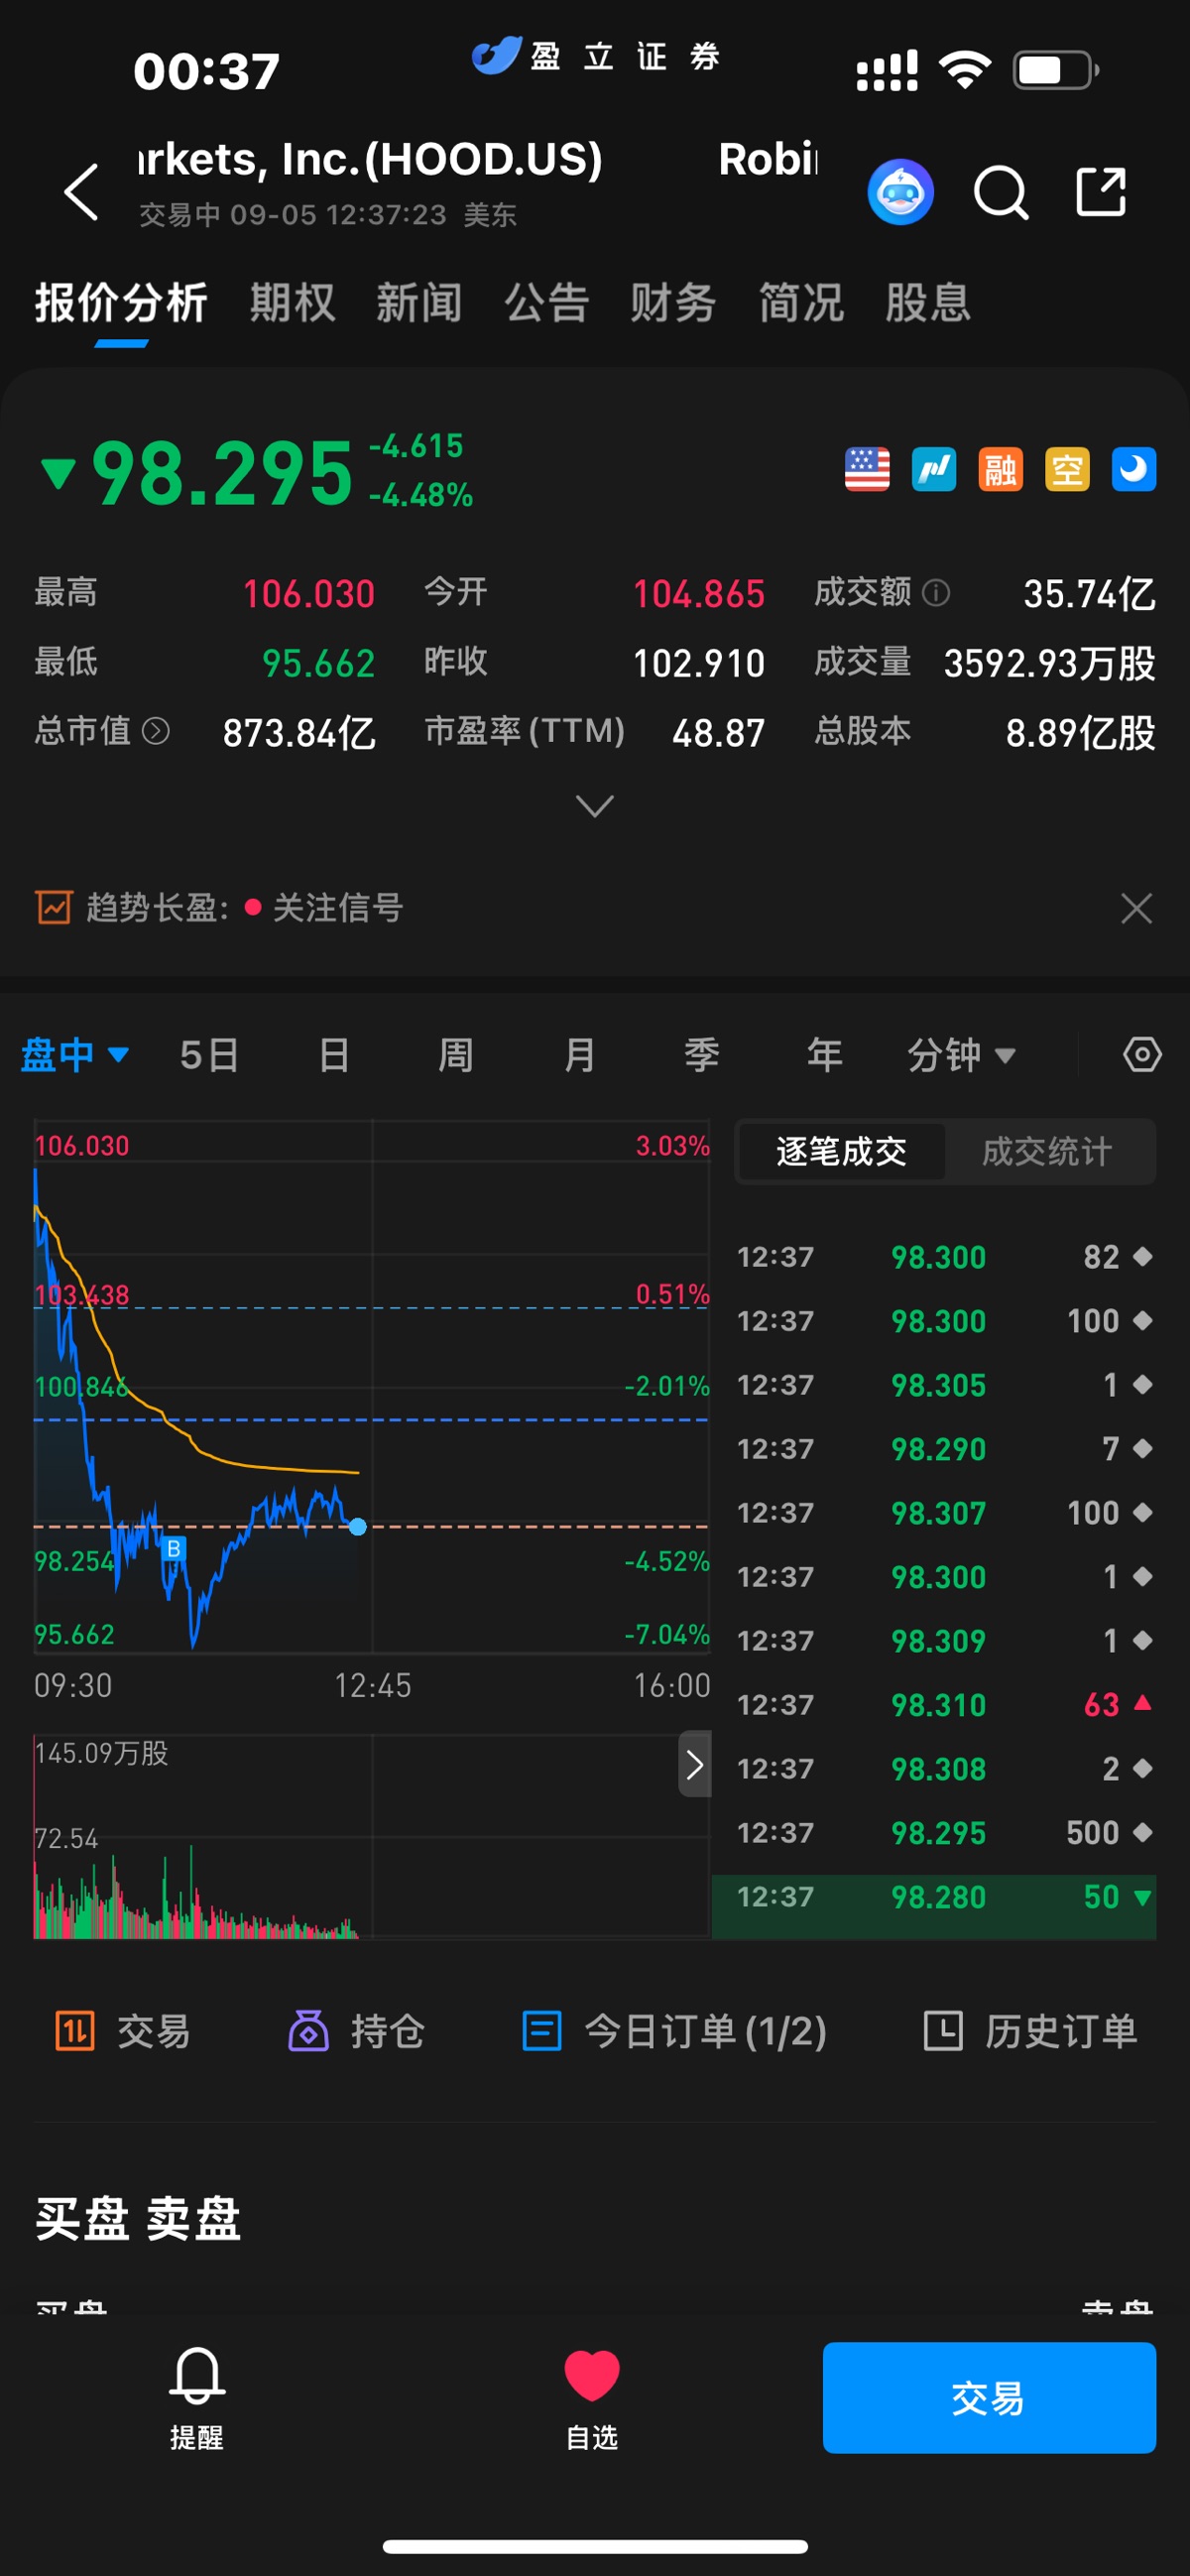Tap the orange 融 margin badge
The height and width of the screenshot is (2576, 1190).
[x=1000, y=469]
